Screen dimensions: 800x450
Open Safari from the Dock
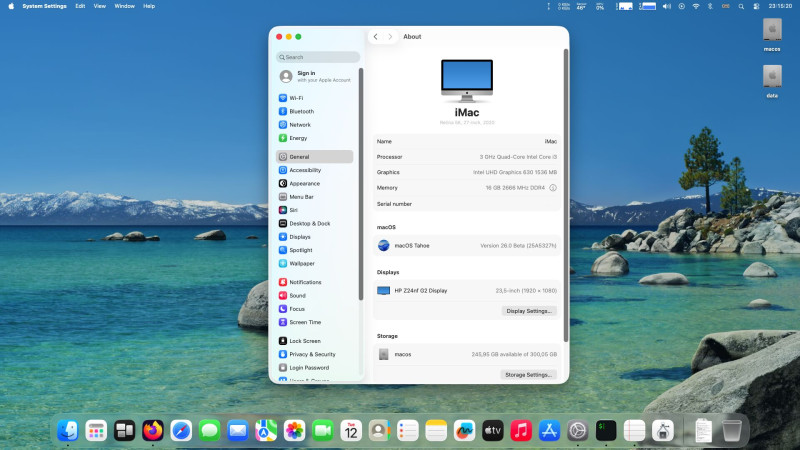(181, 431)
